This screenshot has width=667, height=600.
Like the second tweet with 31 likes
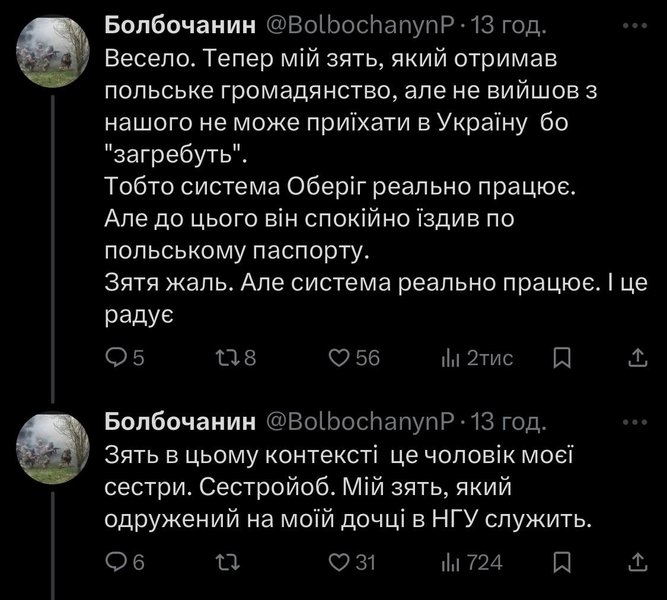[x=339, y=562]
